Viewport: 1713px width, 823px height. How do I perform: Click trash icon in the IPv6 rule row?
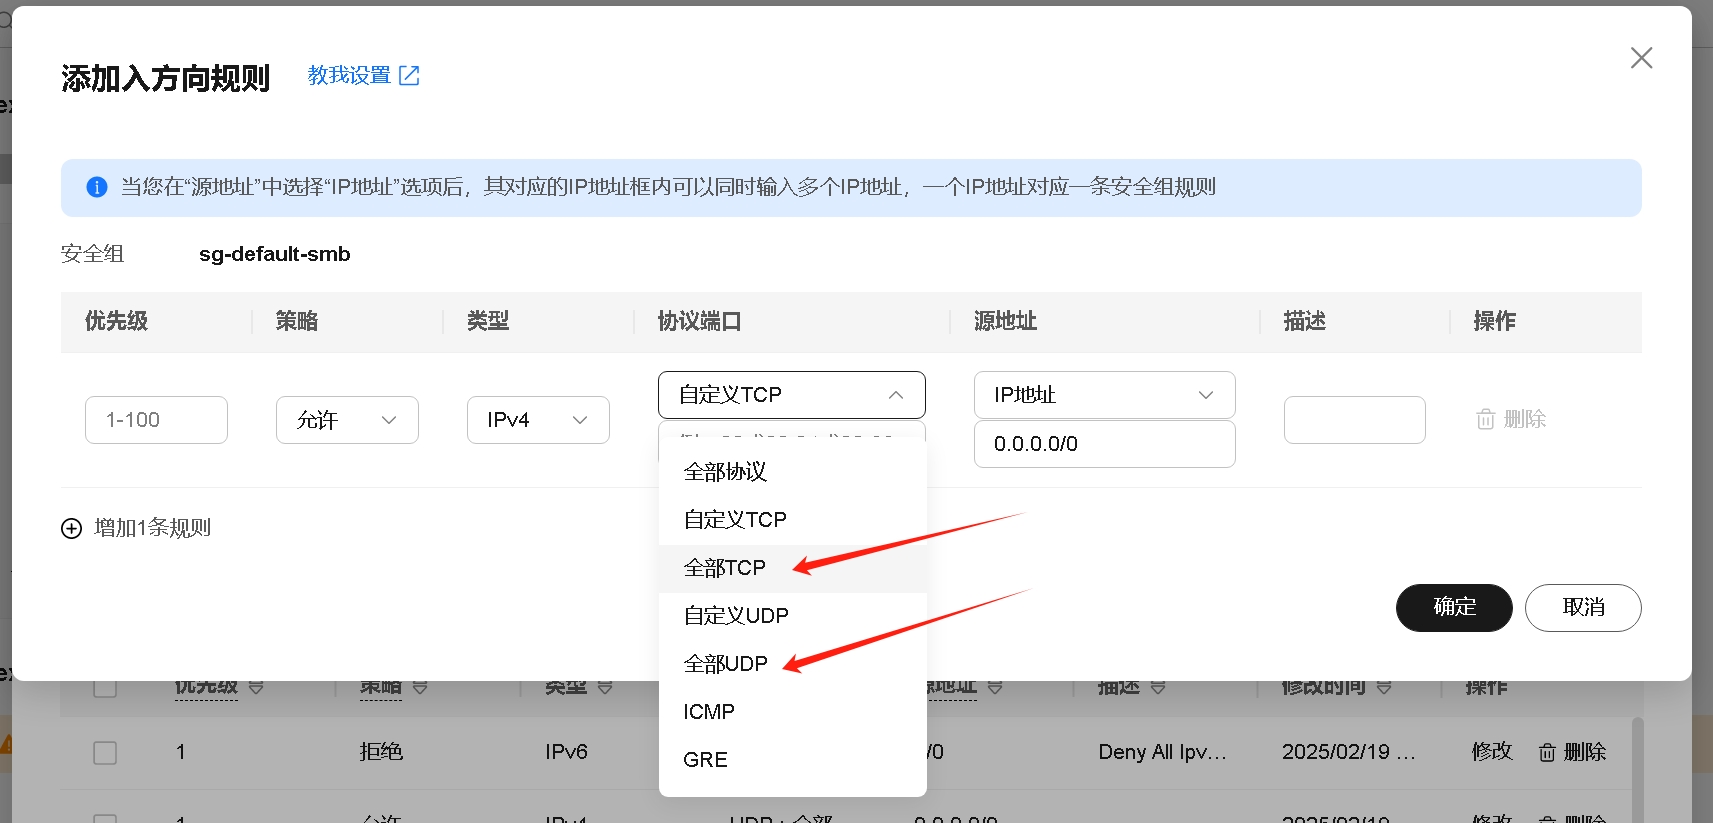coord(1547,752)
